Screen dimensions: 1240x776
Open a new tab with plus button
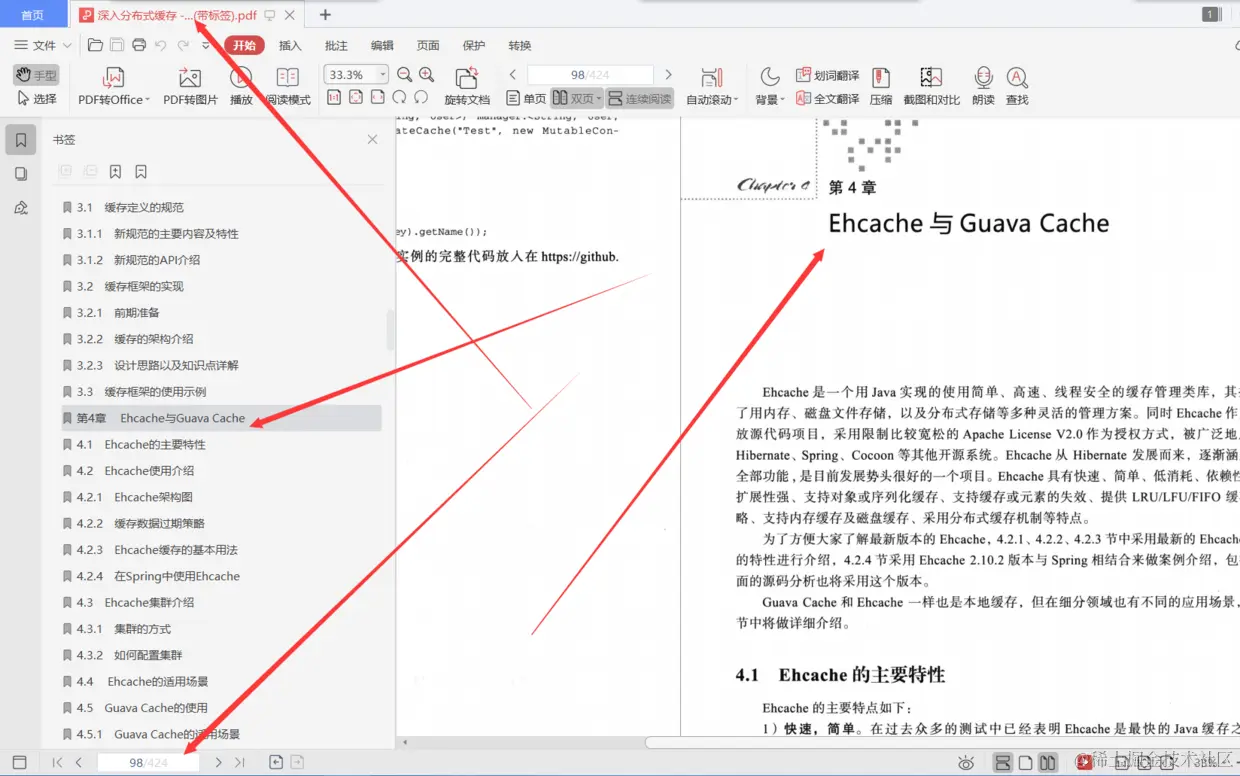(x=325, y=15)
